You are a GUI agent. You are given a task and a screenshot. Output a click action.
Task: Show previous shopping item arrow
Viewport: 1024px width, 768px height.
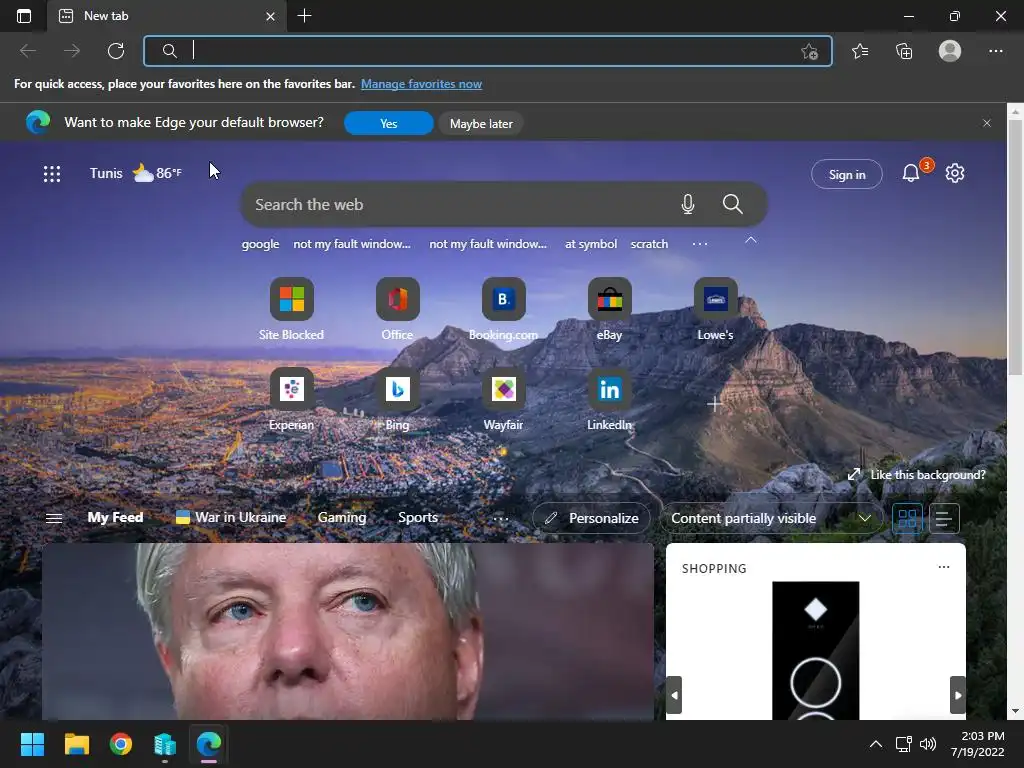(674, 696)
